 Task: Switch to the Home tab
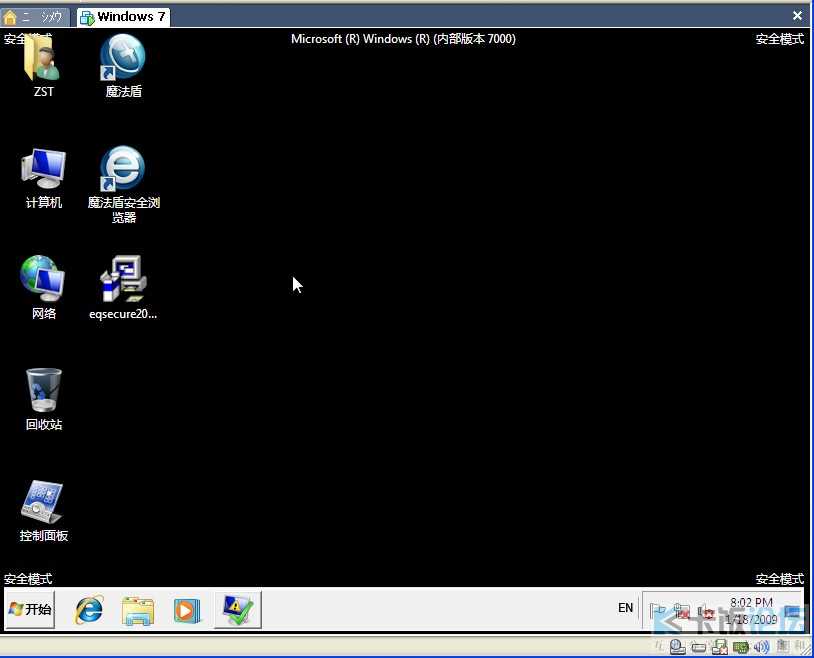click(x=35, y=17)
